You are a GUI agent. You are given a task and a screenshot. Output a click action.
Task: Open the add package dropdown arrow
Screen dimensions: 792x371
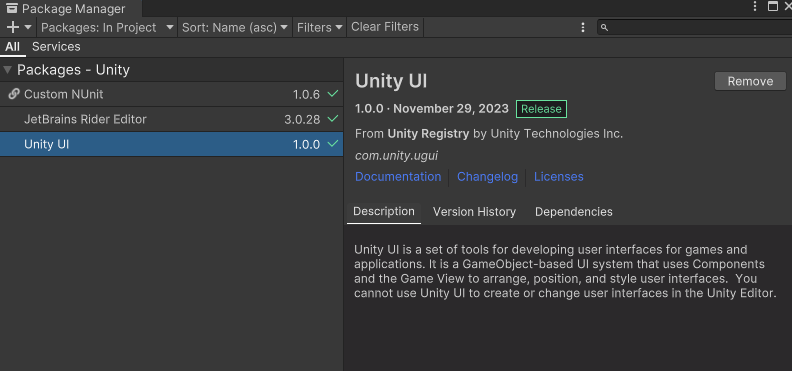pyautogui.click(x=28, y=27)
